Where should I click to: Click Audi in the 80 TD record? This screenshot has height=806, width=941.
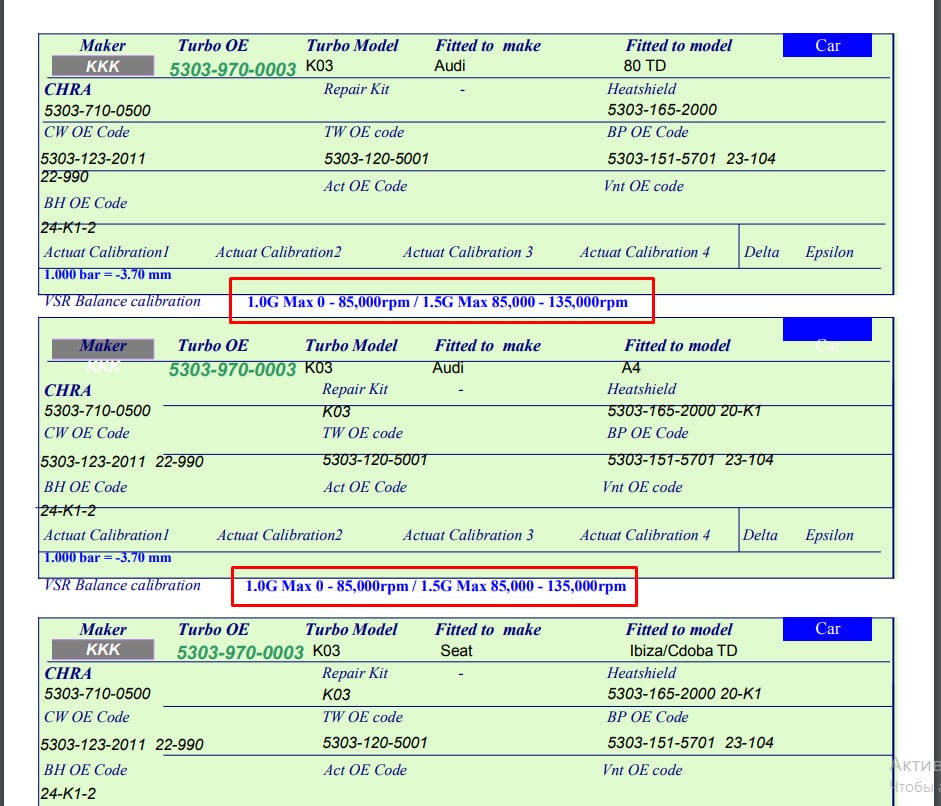tap(449, 65)
